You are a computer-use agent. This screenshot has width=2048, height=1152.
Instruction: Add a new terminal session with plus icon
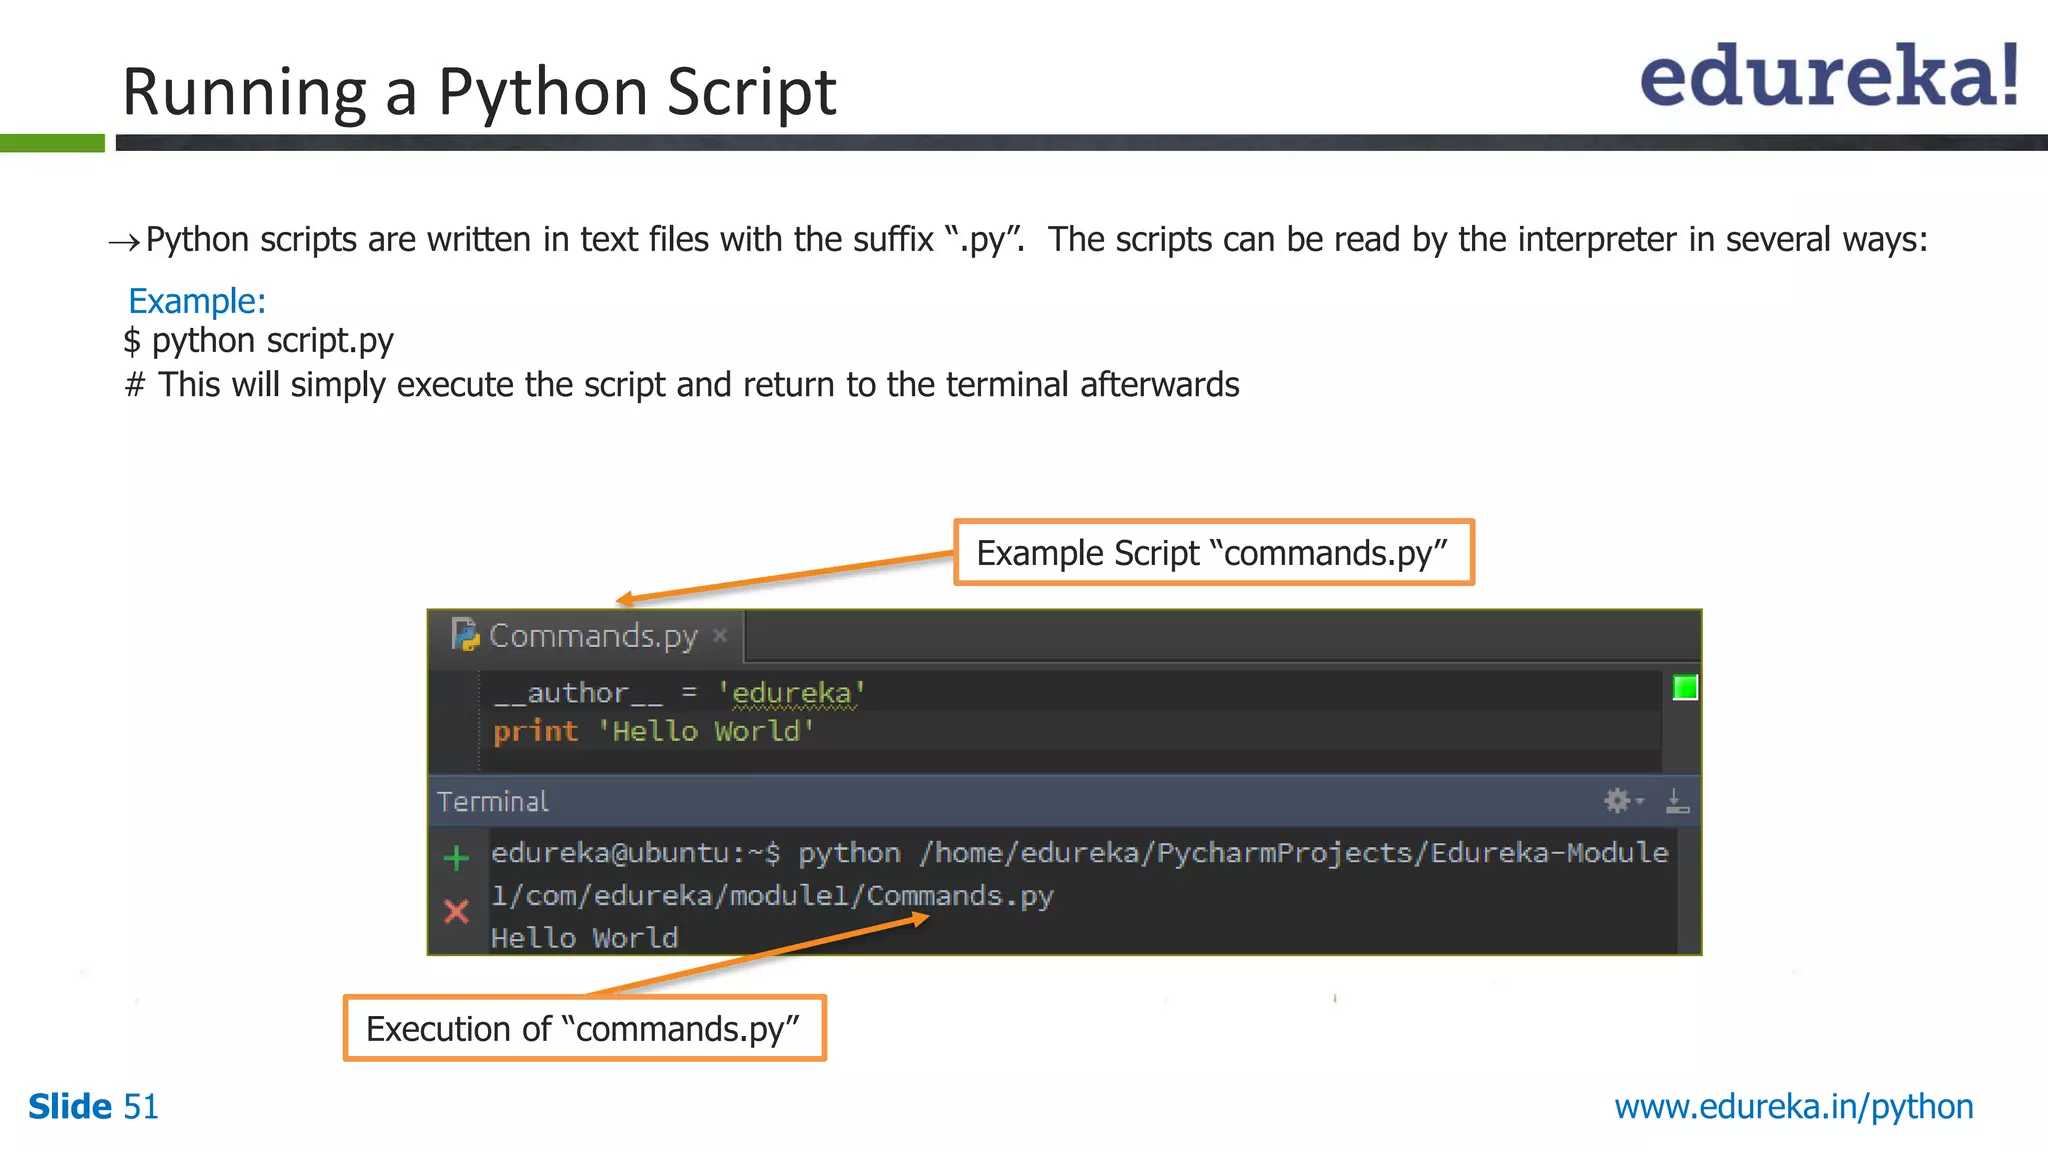(456, 857)
